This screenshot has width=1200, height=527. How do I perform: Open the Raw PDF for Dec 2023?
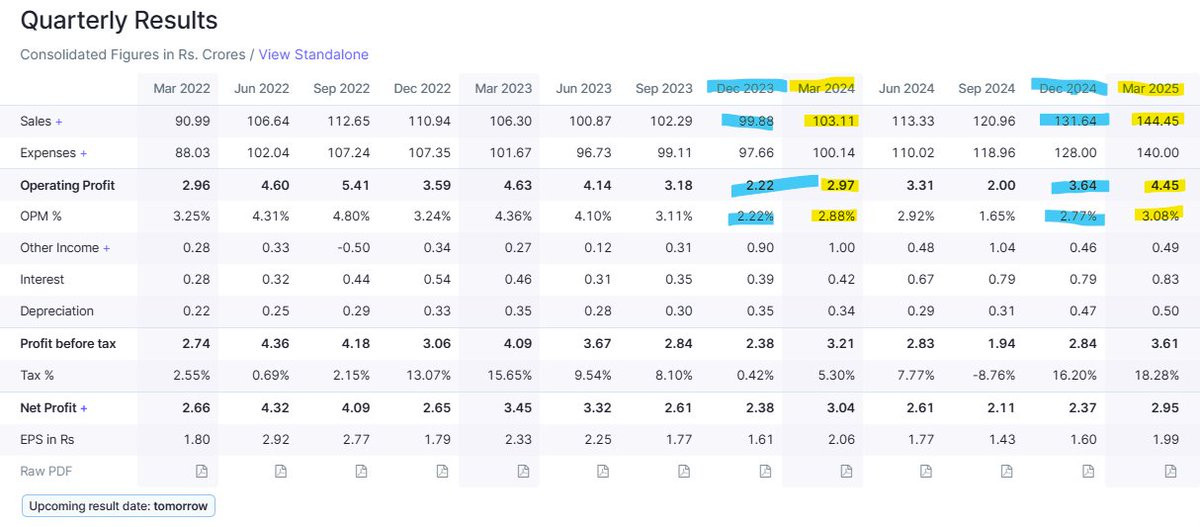pos(764,471)
